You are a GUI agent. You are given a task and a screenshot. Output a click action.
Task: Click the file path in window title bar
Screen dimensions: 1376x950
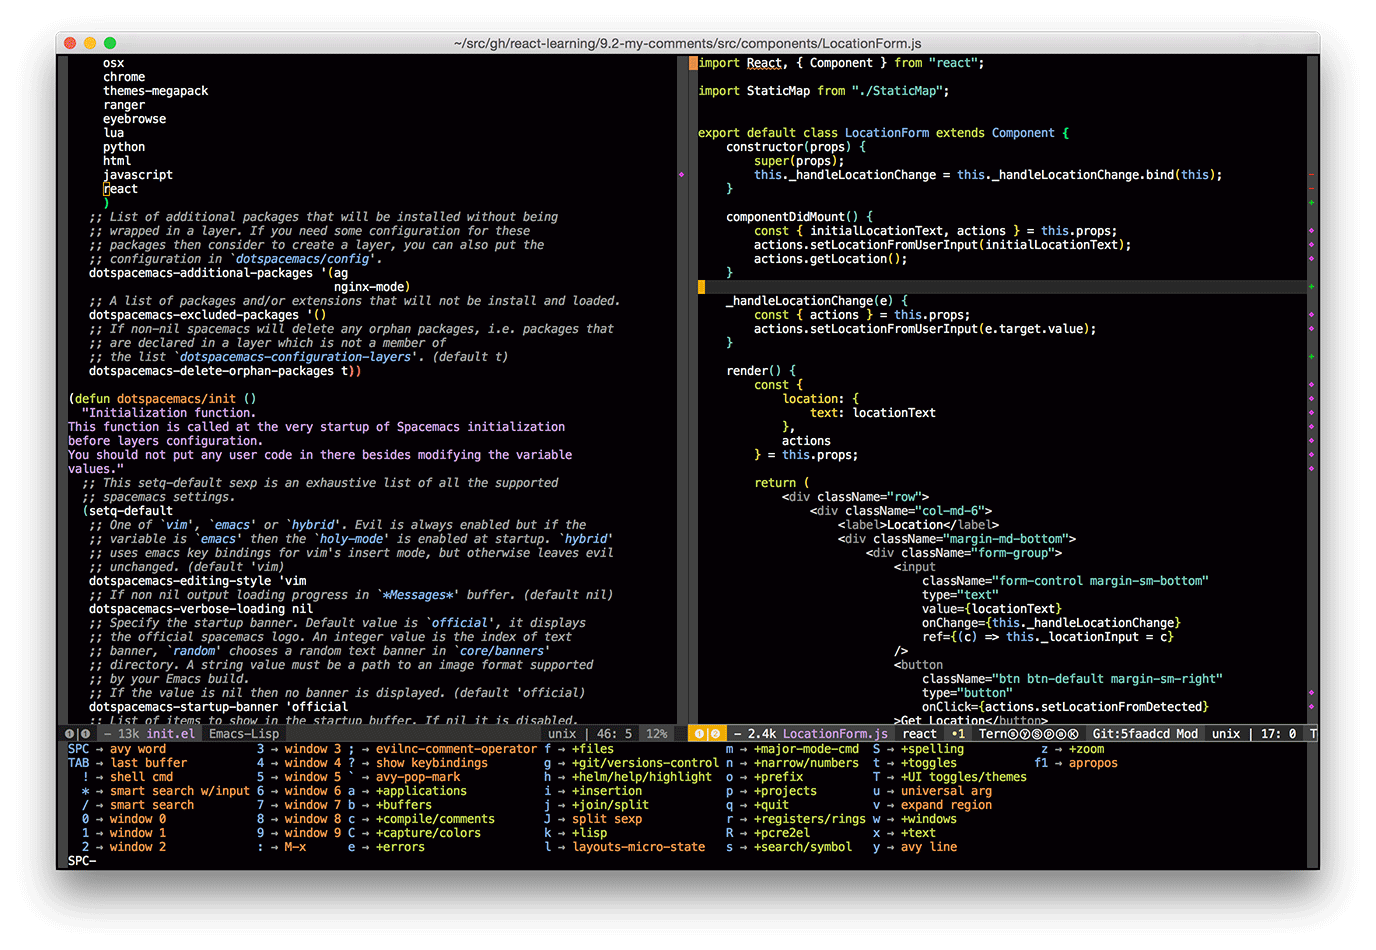[x=688, y=43]
